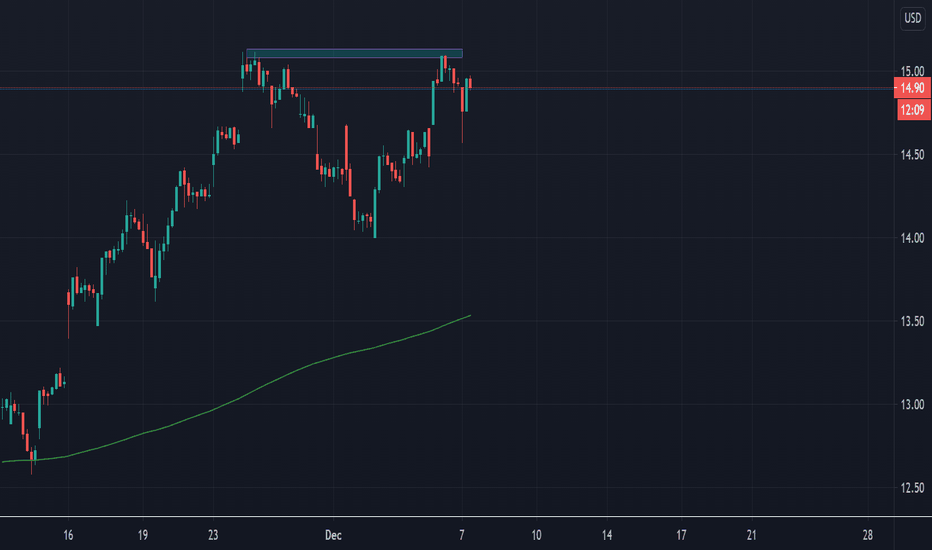932x550 pixels.
Task: Click the 12:09 countdown label
Action: [x=914, y=110]
